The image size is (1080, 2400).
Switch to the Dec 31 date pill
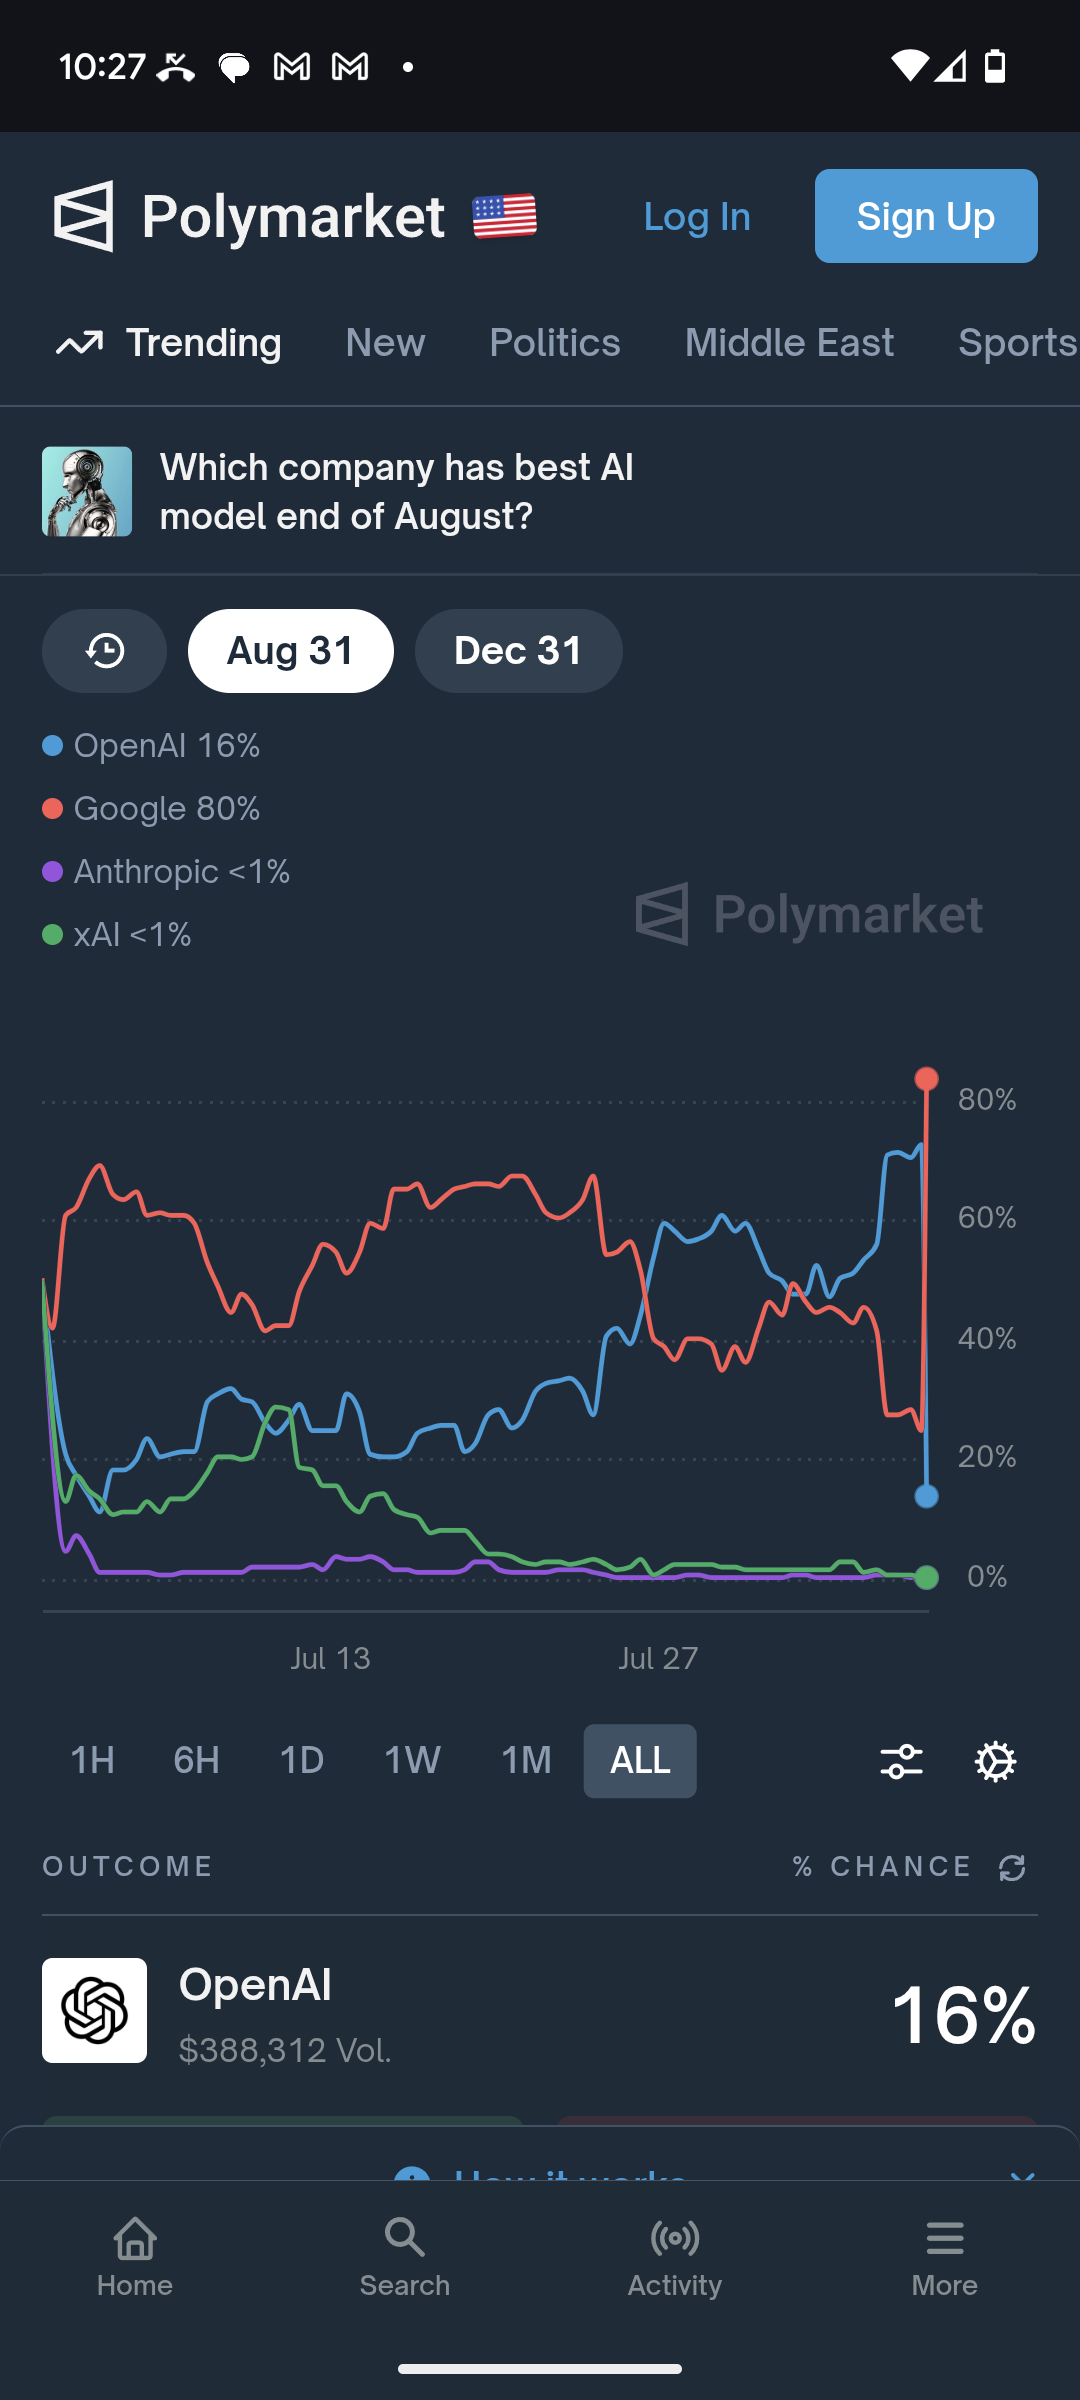click(518, 651)
